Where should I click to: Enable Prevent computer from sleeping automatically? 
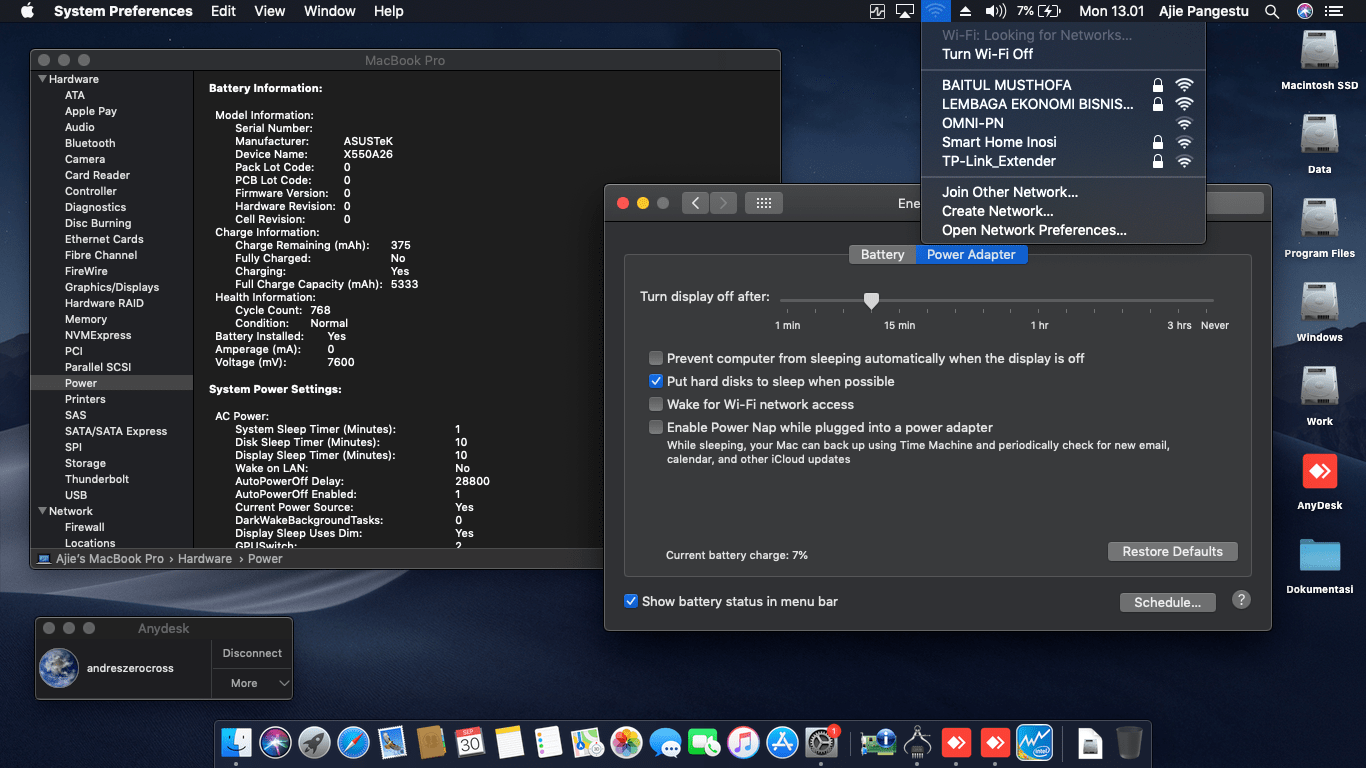click(x=656, y=358)
